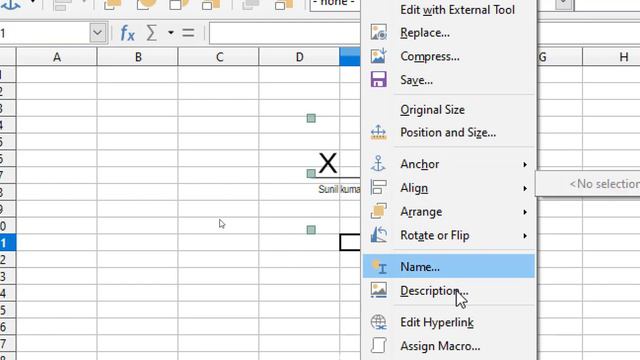Select column C header
This screenshot has width=640, height=360.
pyautogui.click(x=219, y=57)
